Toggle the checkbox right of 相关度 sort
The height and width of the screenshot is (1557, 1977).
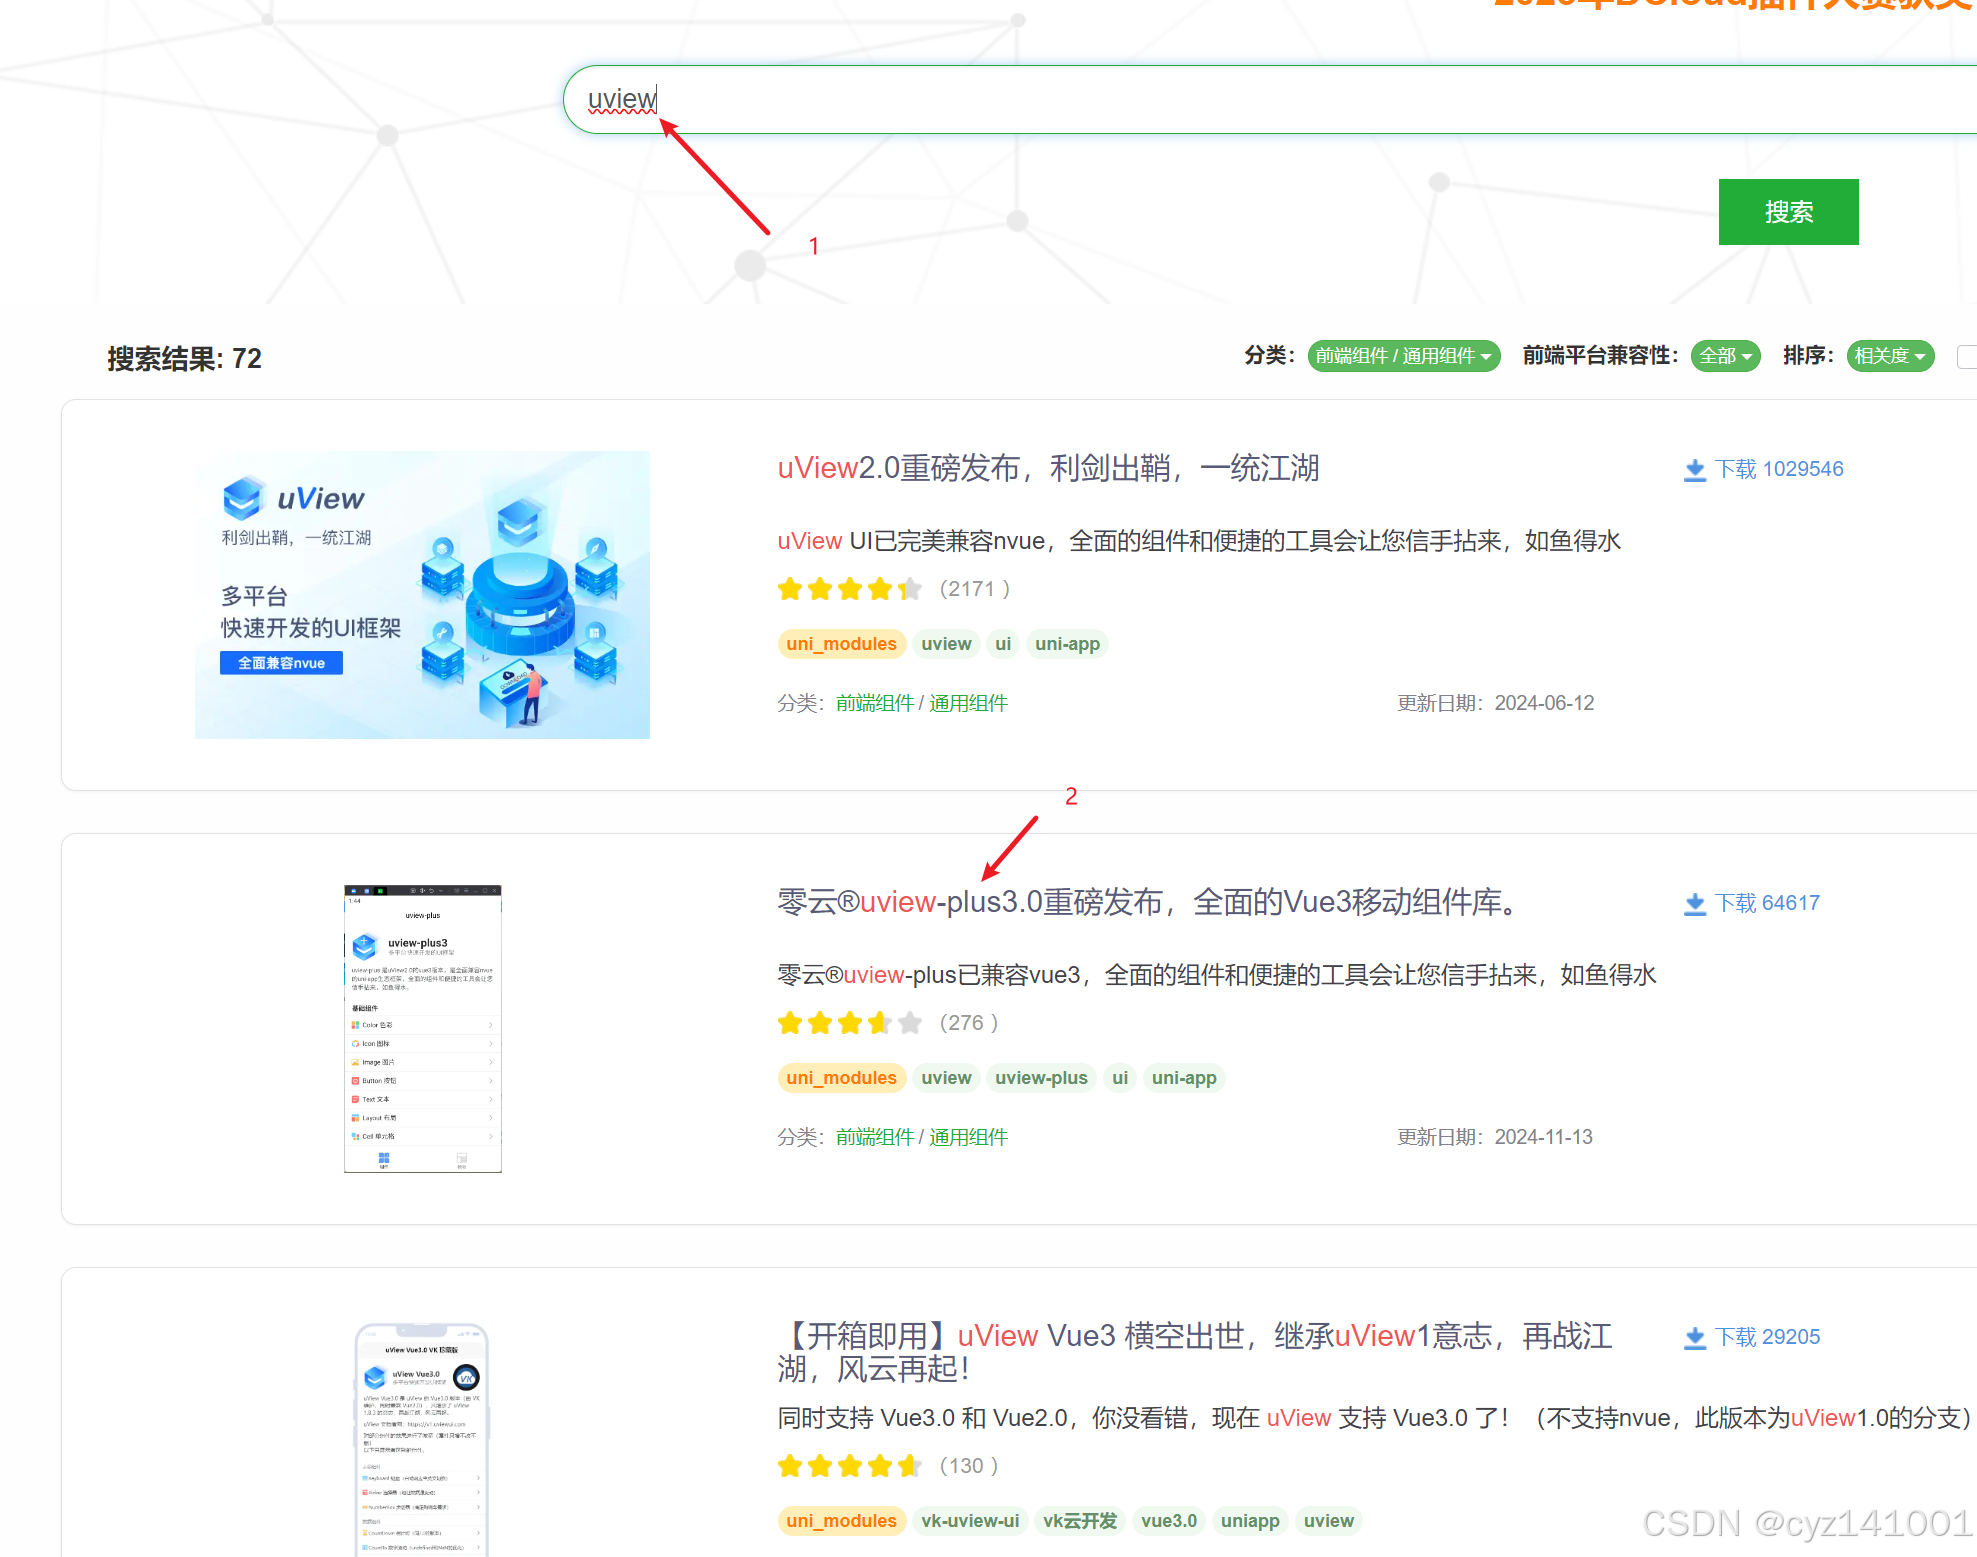coord(1967,356)
